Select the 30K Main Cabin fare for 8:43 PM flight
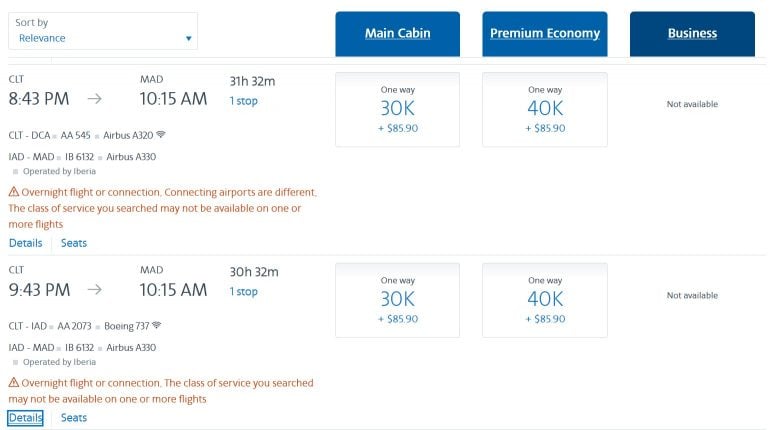The width and height of the screenshot is (770, 430). (397, 109)
